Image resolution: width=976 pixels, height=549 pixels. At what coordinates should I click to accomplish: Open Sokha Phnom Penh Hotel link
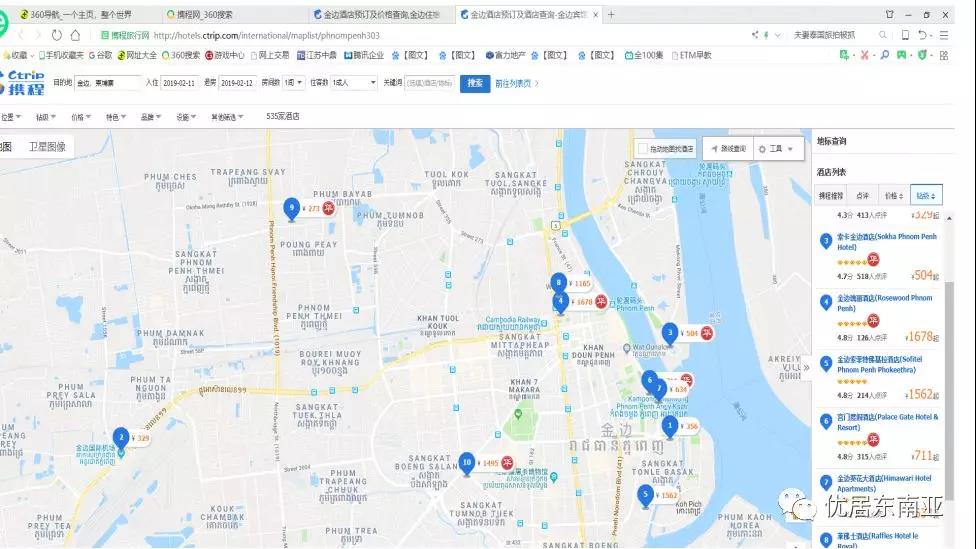[886, 242]
